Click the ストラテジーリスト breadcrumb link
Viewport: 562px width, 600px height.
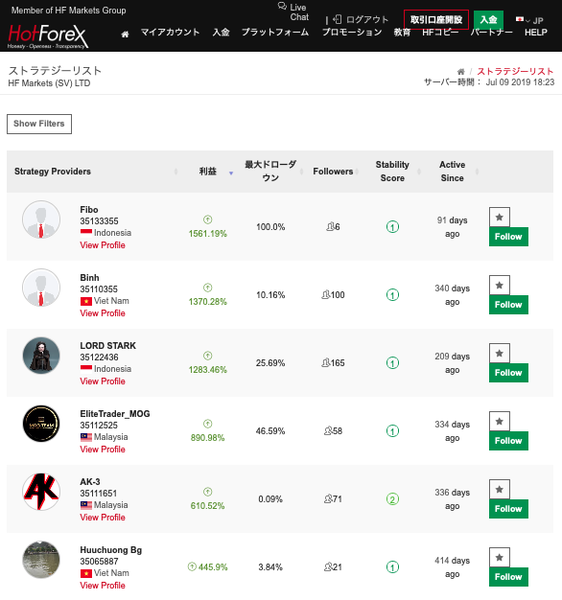515,72
